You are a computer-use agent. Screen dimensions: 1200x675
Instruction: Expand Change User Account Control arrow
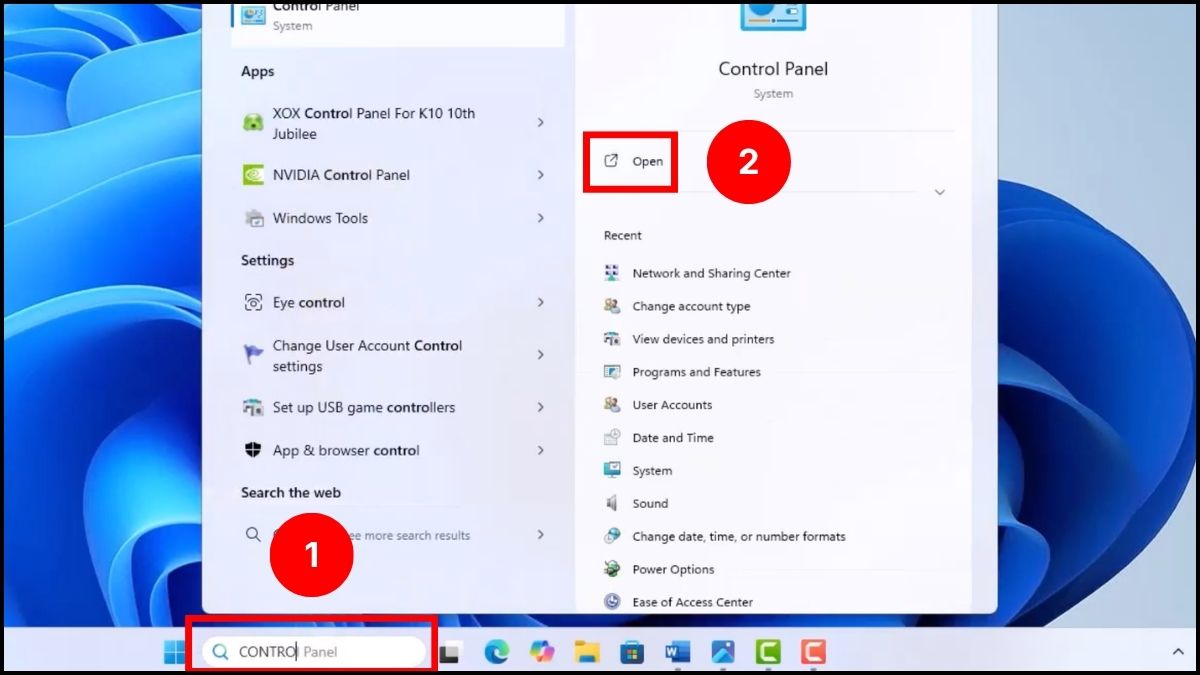[x=541, y=355]
